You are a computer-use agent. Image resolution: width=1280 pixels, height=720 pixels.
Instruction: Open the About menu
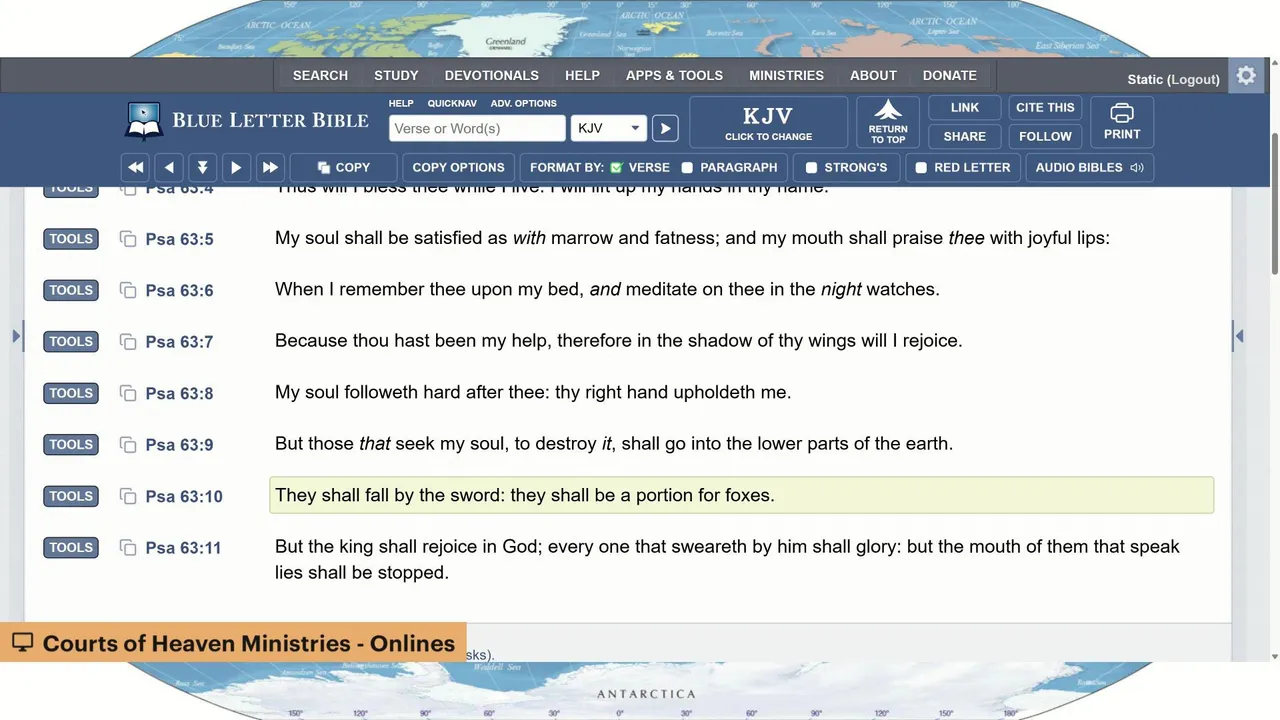(x=873, y=75)
